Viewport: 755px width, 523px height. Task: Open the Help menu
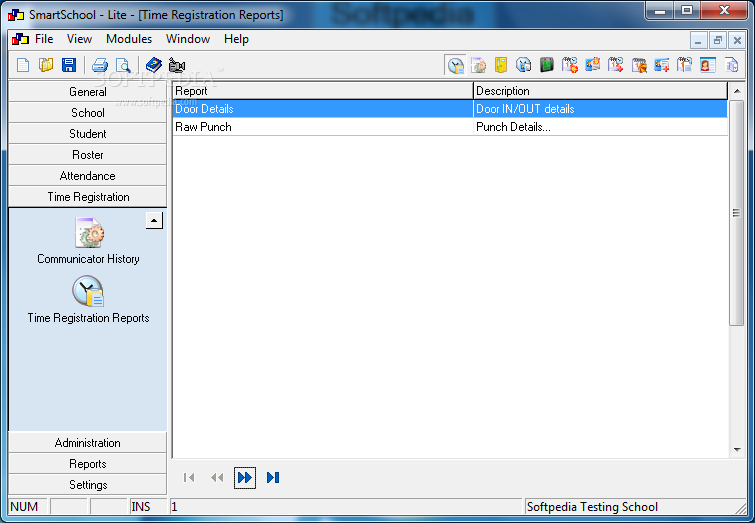[x=236, y=39]
